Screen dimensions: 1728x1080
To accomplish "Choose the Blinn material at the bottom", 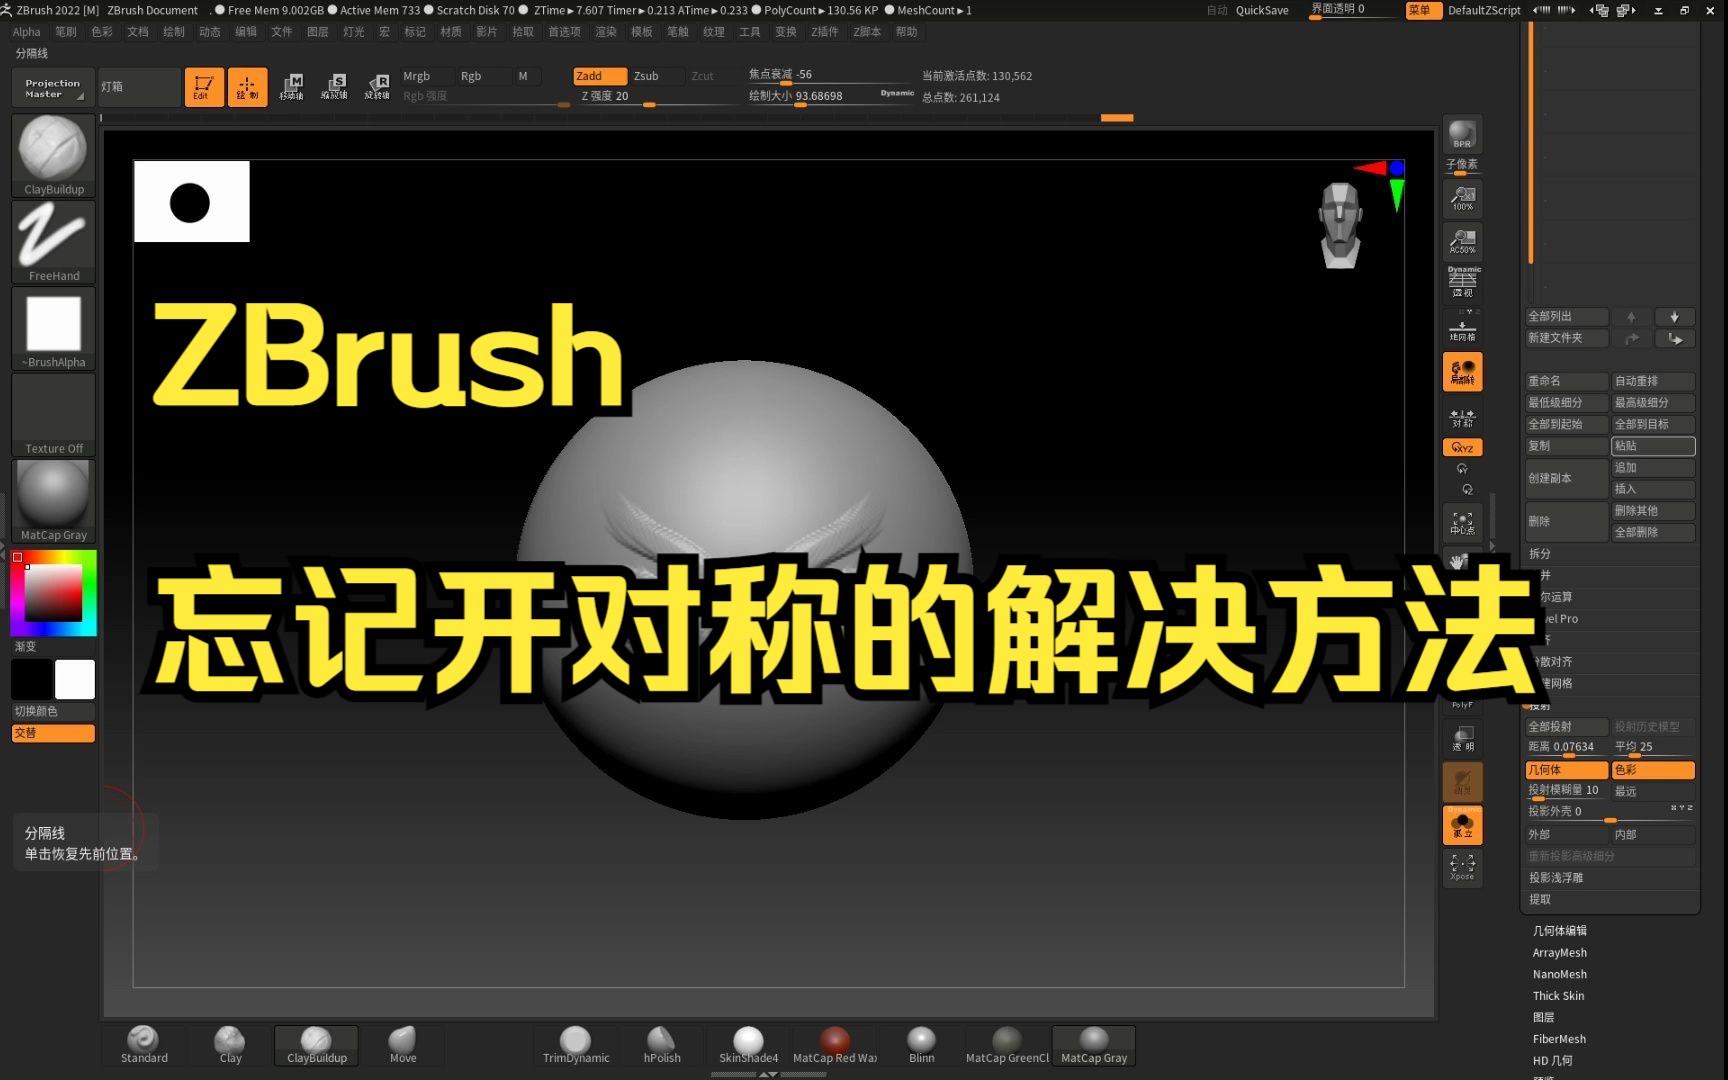I will [x=921, y=1045].
